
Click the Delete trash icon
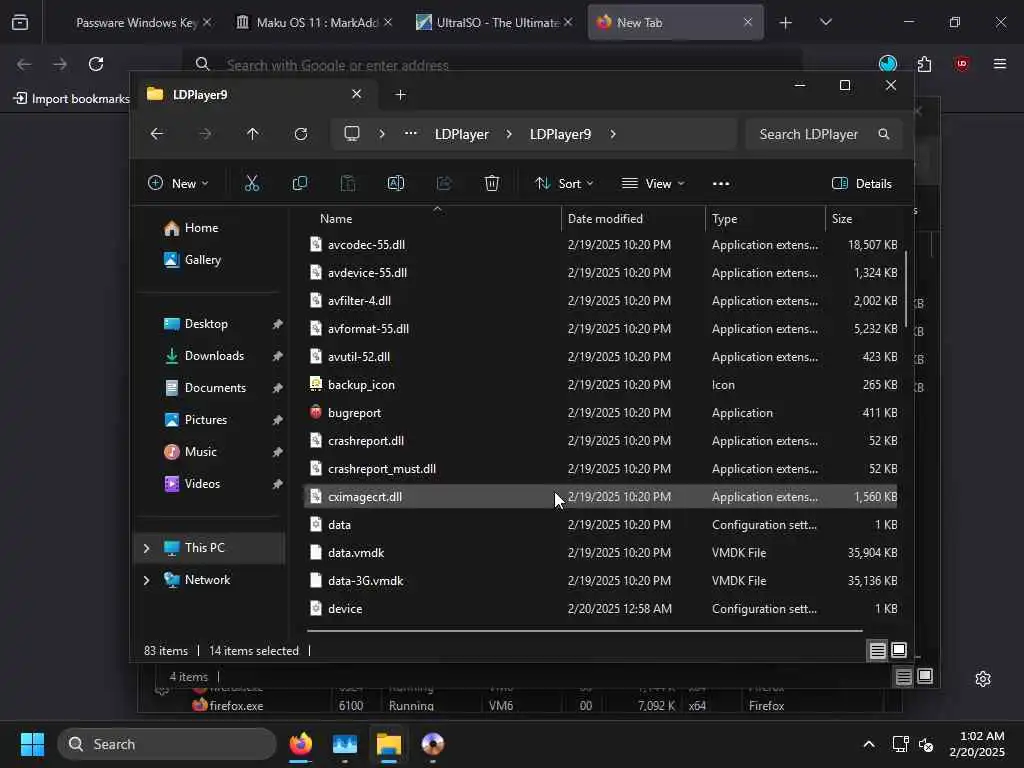click(492, 184)
